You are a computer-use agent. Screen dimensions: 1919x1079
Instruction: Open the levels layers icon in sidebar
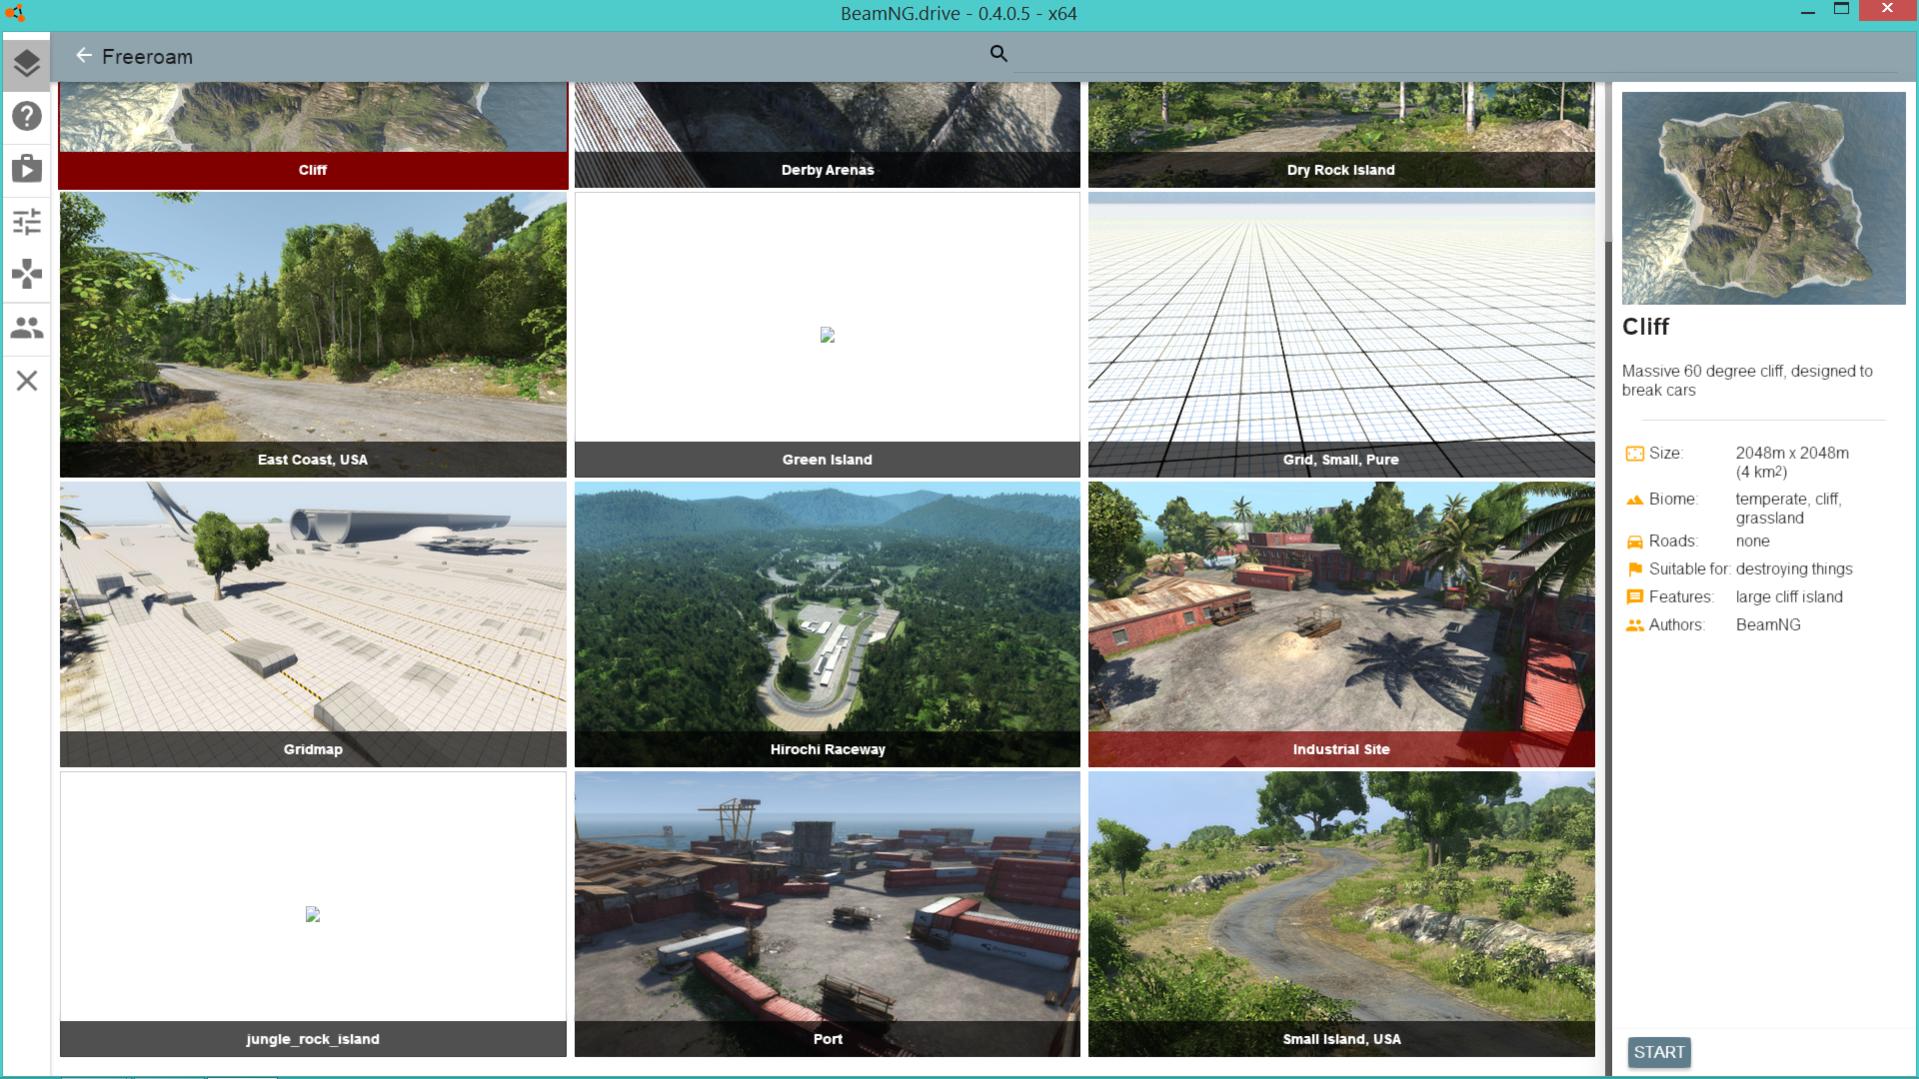27,63
